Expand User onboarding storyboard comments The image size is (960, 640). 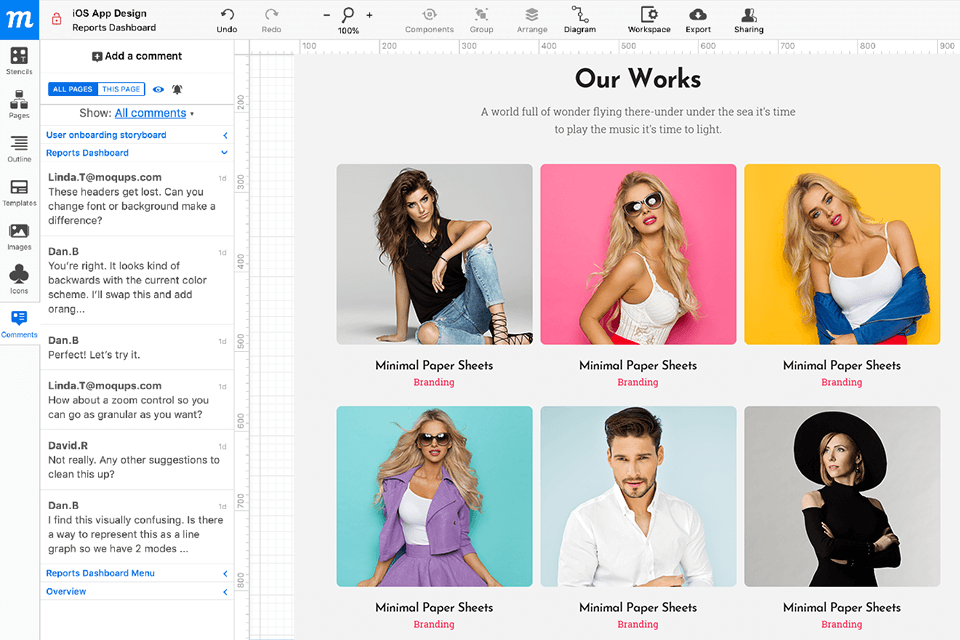(x=137, y=135)
